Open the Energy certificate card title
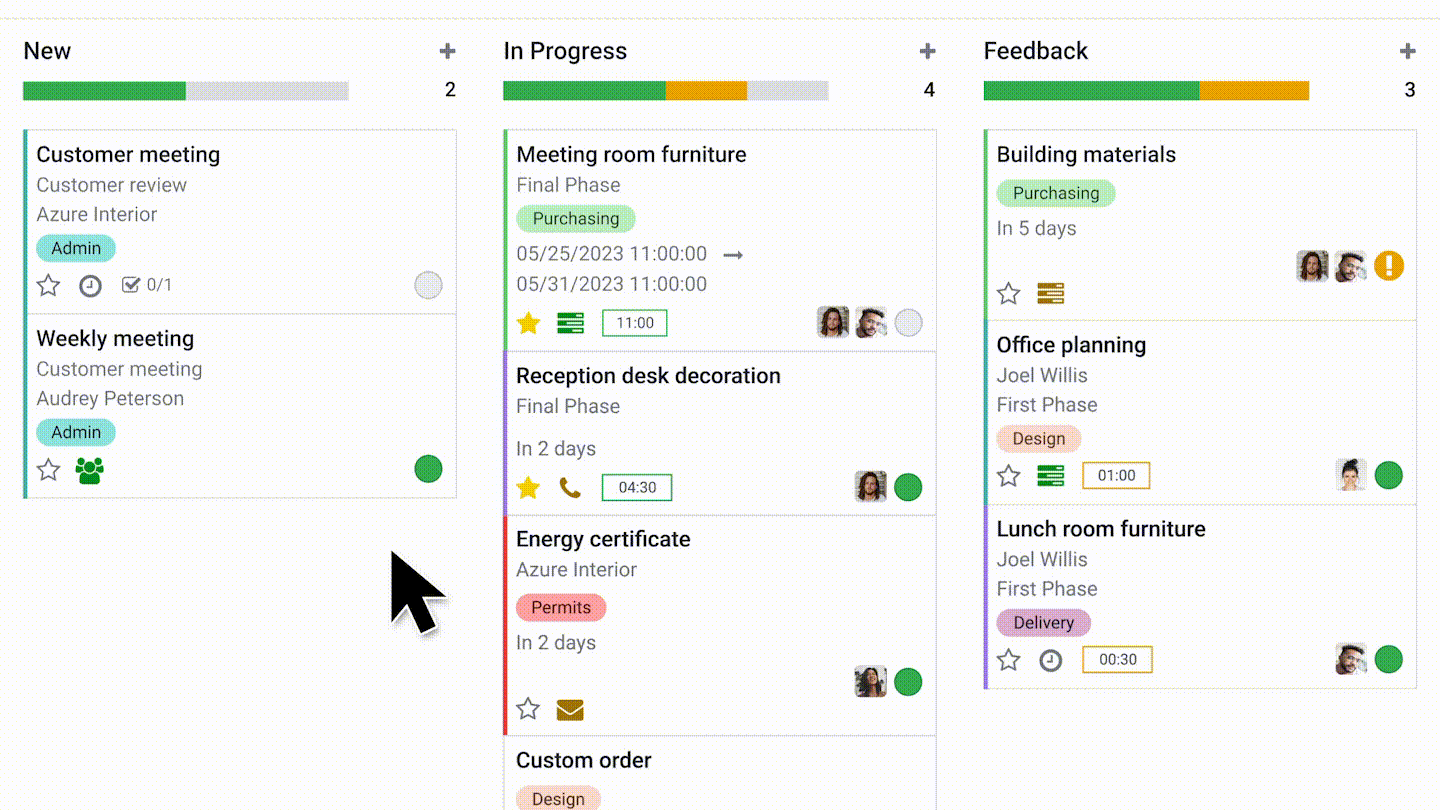The height and width of the screenshot is (810, 1440). point(603,539)
